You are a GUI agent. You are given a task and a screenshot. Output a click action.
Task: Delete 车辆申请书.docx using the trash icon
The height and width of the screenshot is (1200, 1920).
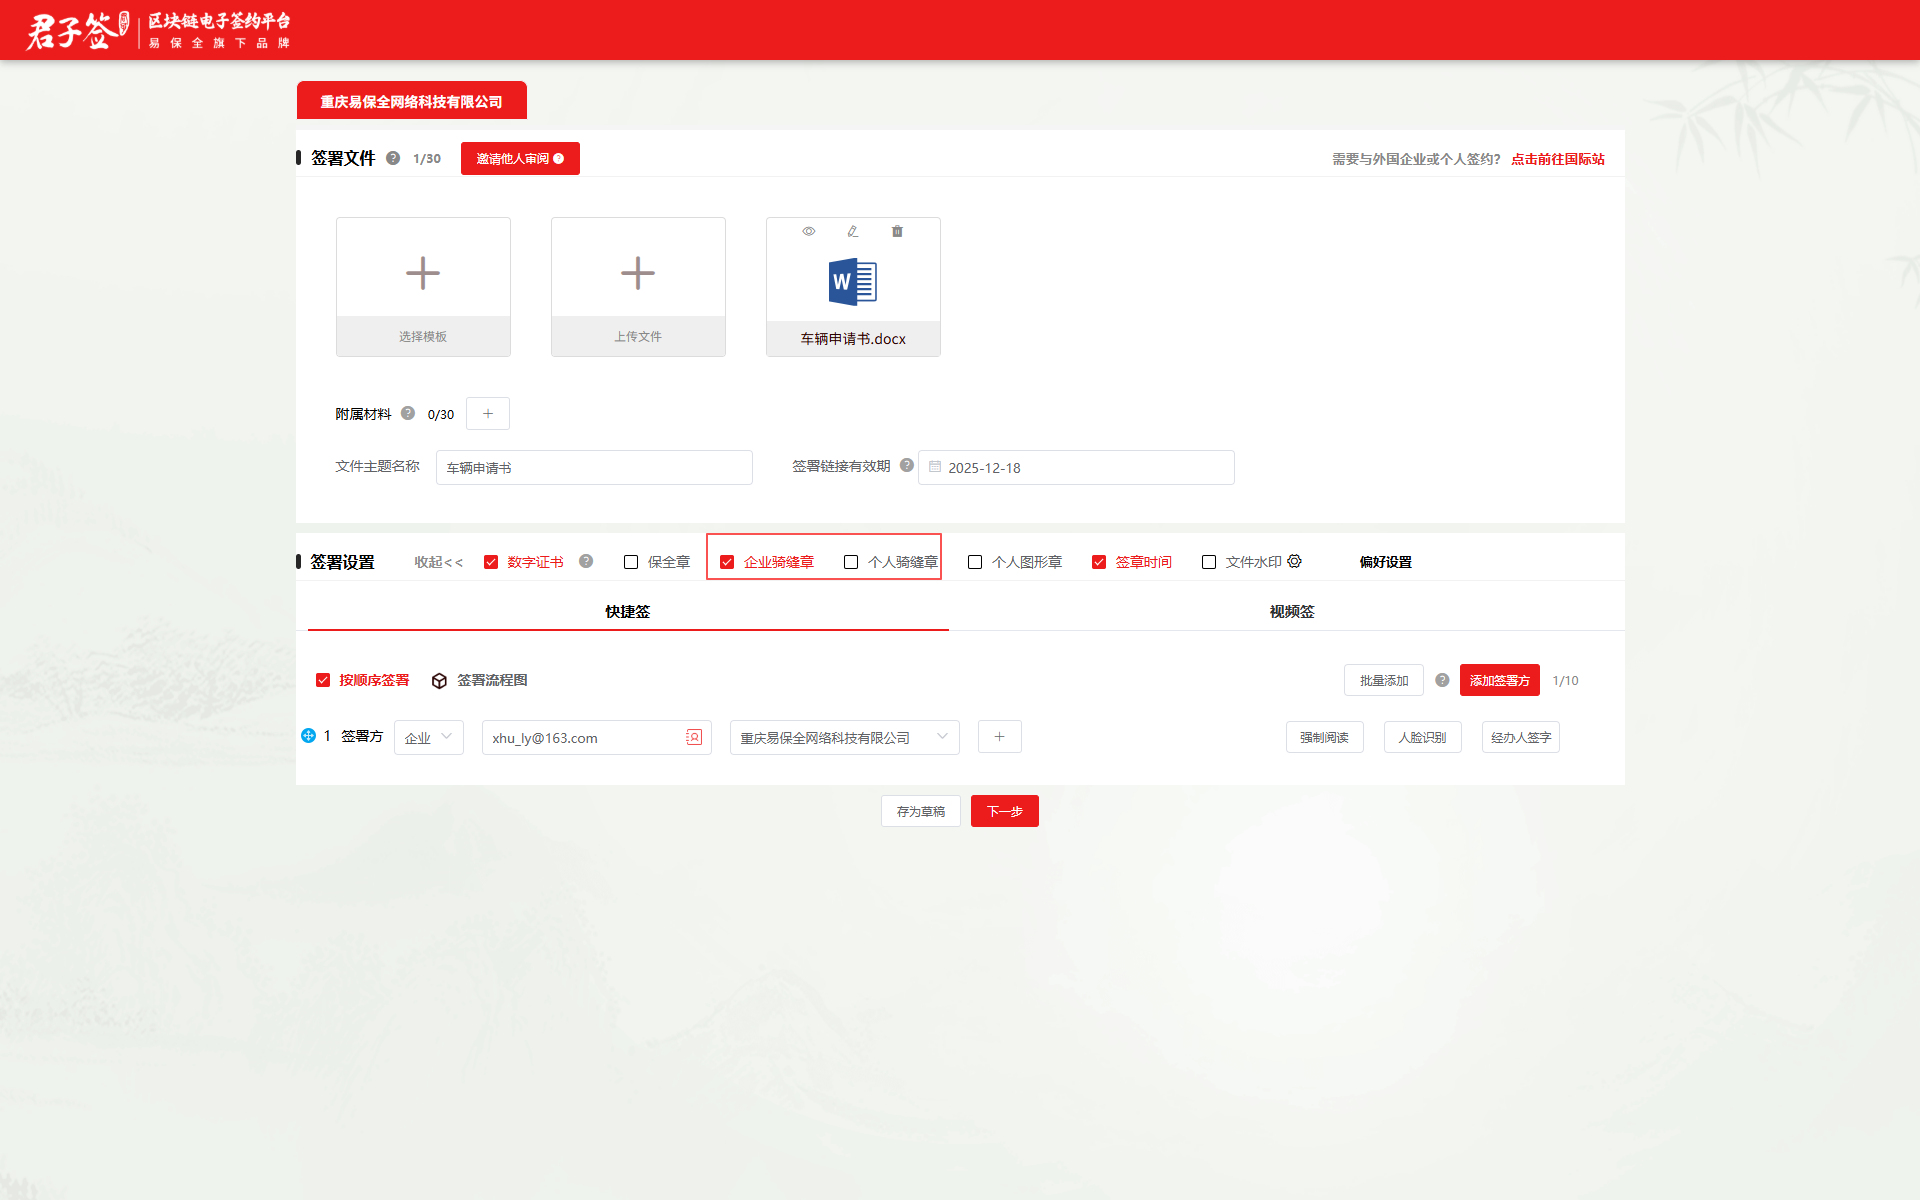point(897,231)
